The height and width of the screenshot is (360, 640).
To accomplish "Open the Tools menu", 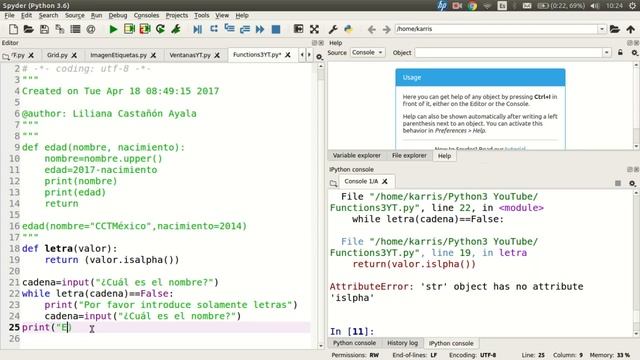I will point(201,16).
